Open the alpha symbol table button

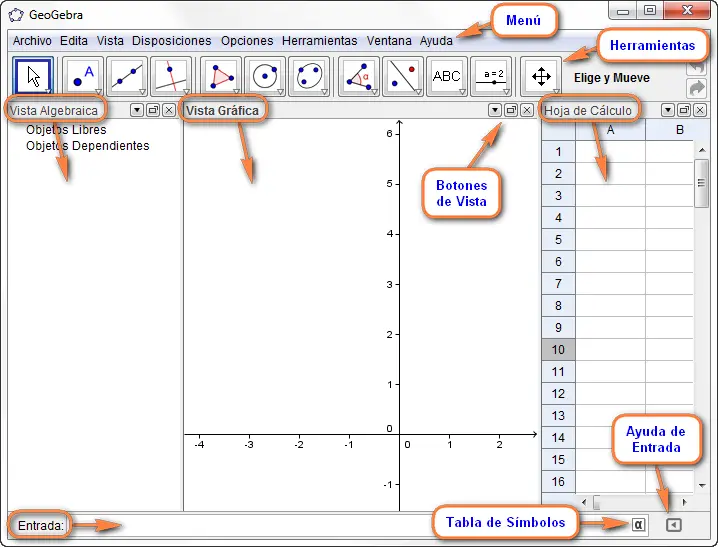tap(638, 525)
